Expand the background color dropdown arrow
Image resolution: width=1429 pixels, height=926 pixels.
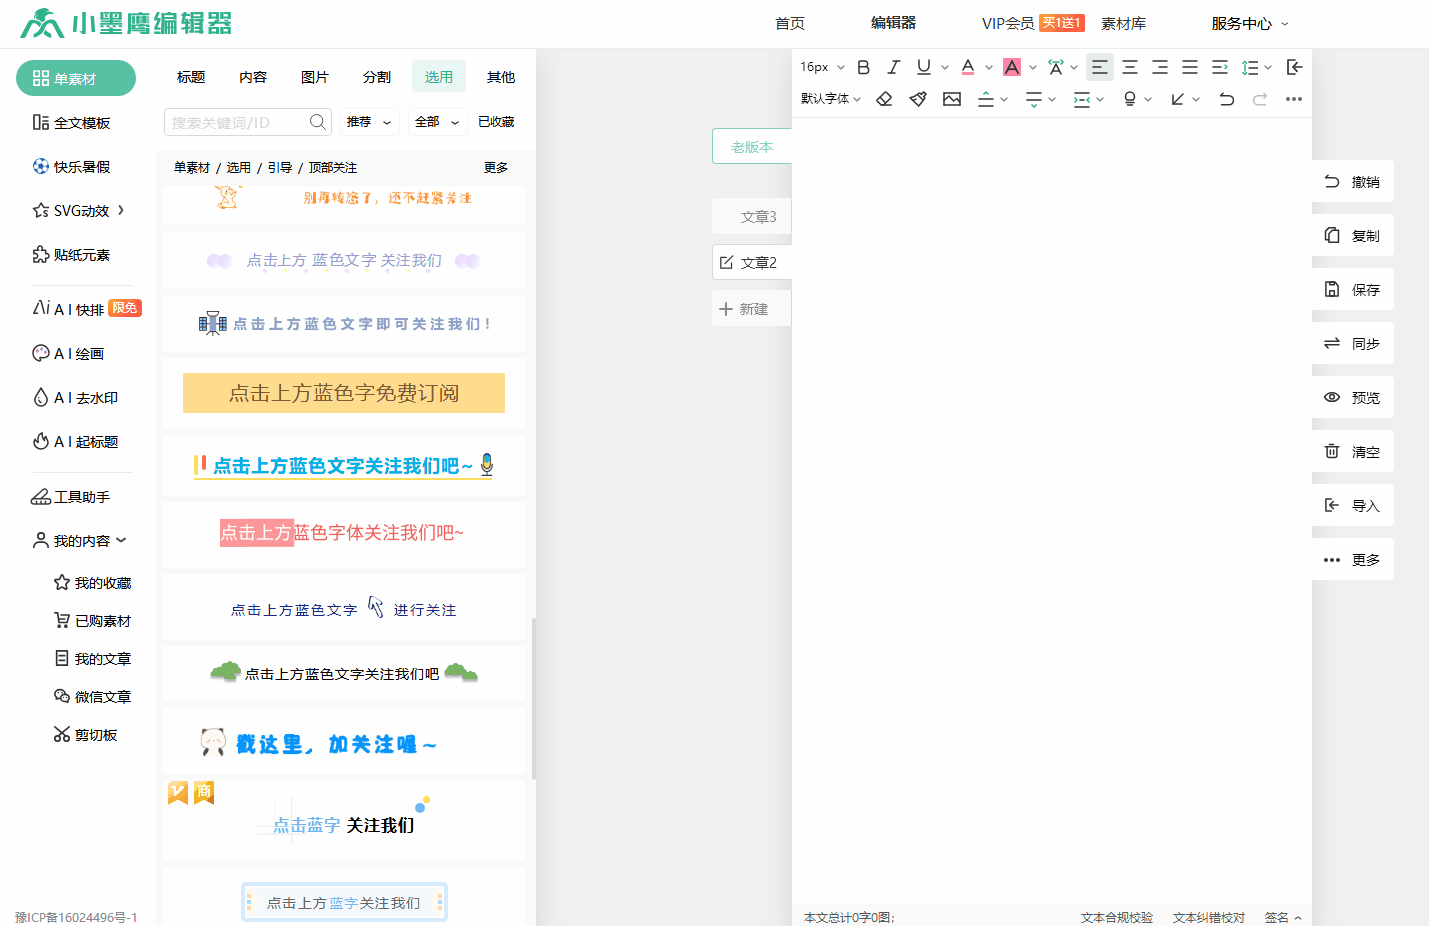[x=1033, y=68]
